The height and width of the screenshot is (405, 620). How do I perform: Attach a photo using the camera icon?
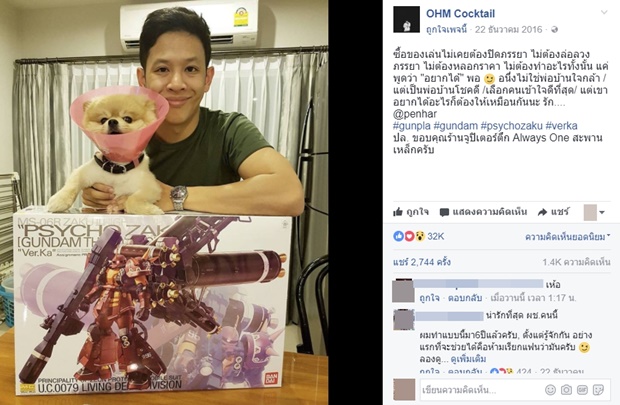[x=566, y=390]
